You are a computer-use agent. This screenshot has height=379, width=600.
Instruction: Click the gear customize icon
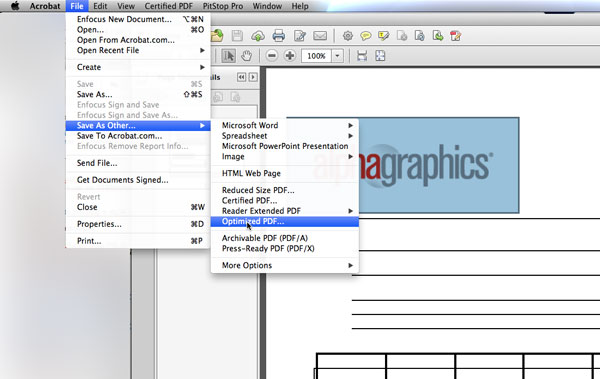coord(347,36)
